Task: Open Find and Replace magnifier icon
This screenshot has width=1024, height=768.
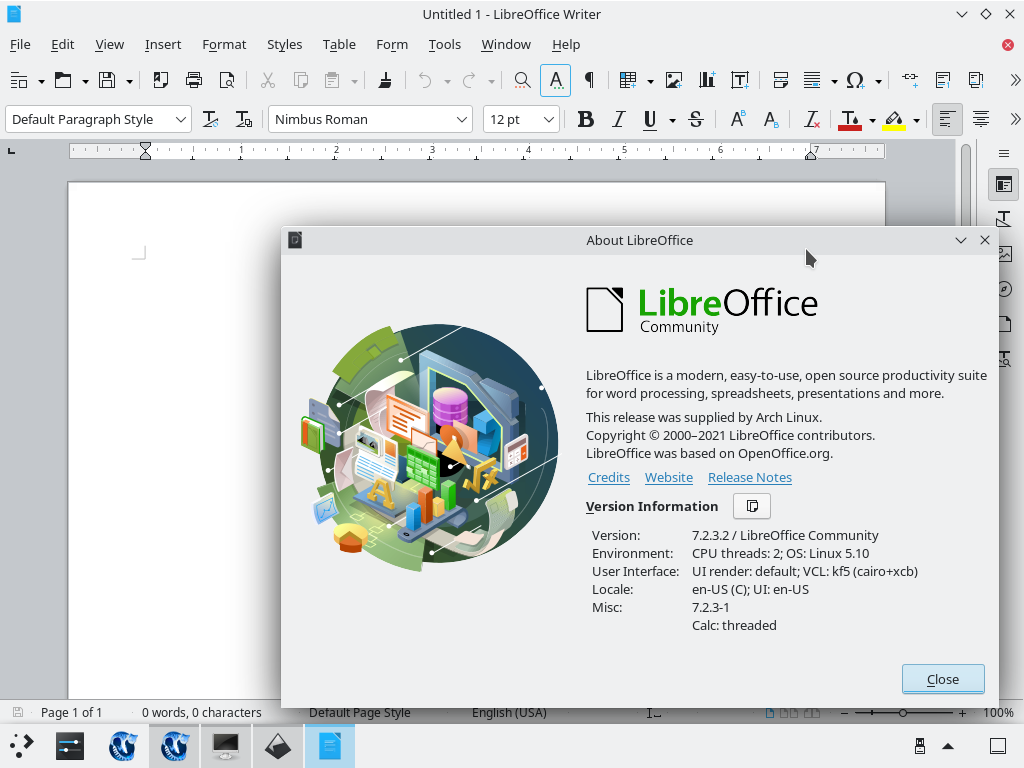Action: tap(522, 80)
